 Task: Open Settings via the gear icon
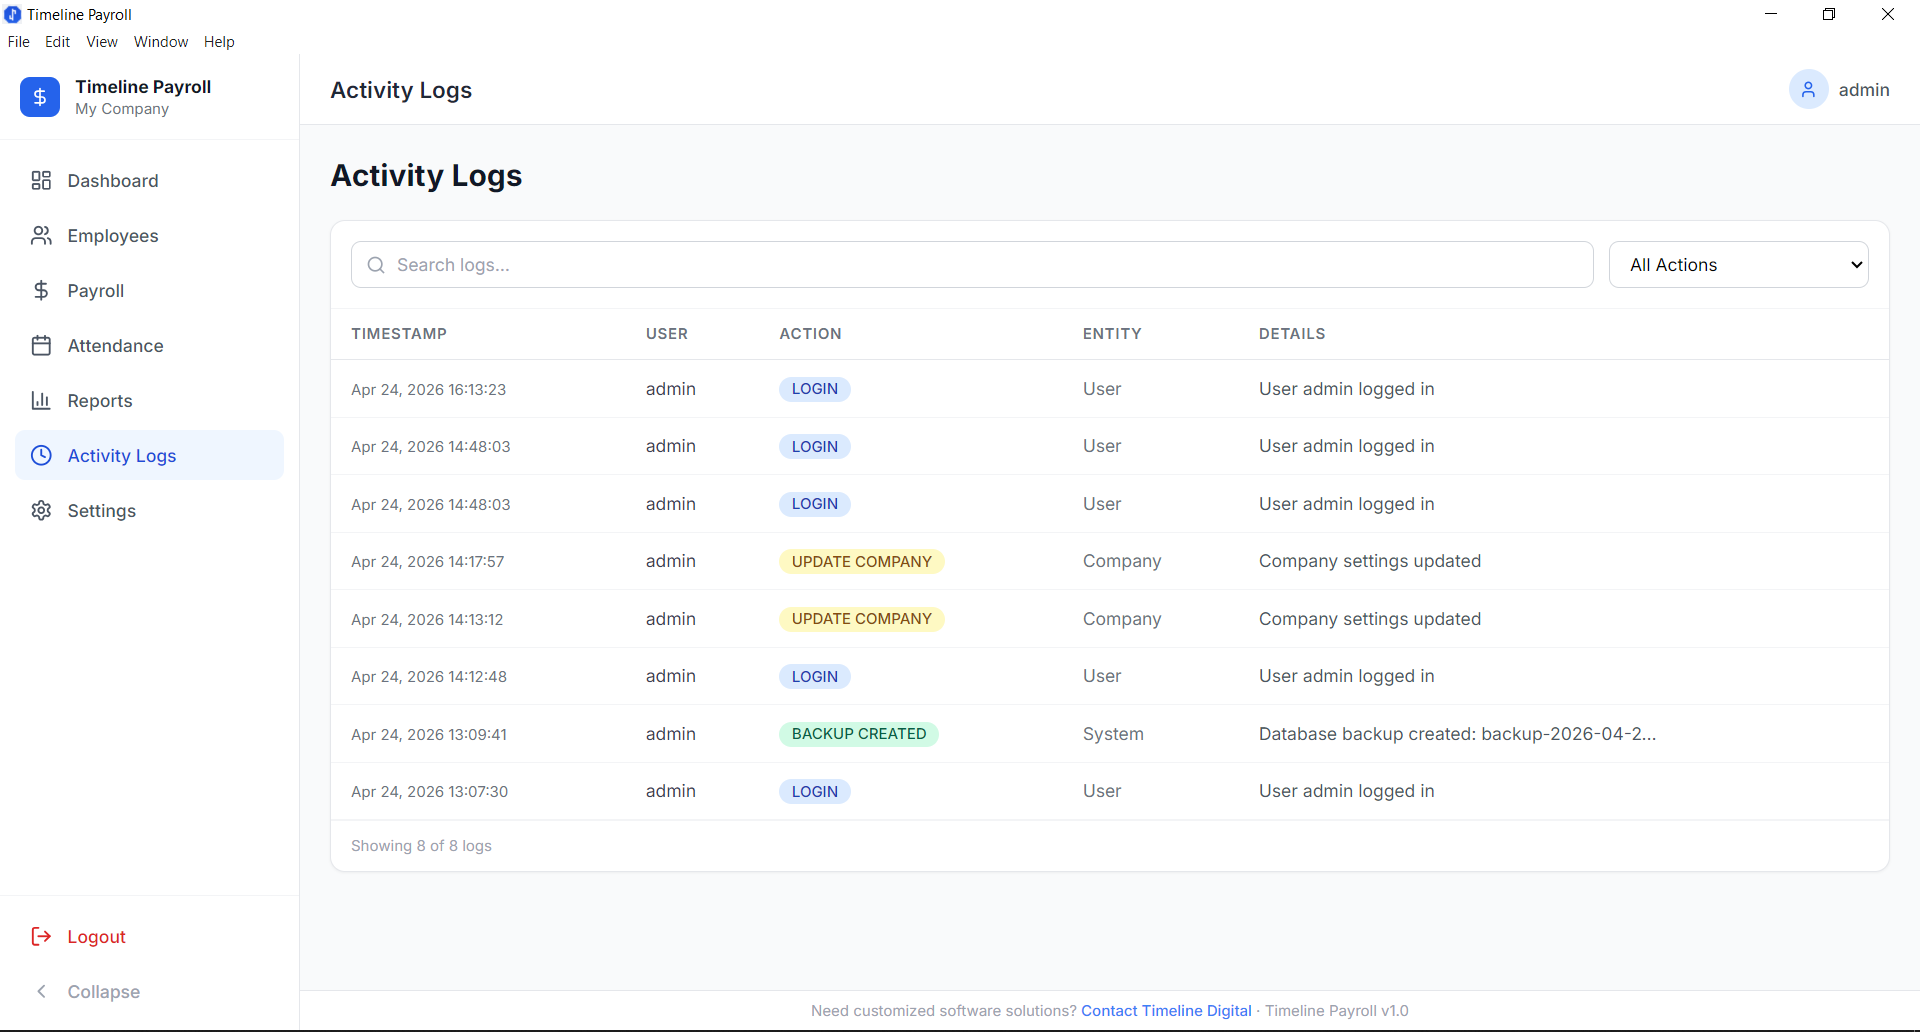[41, 510]
